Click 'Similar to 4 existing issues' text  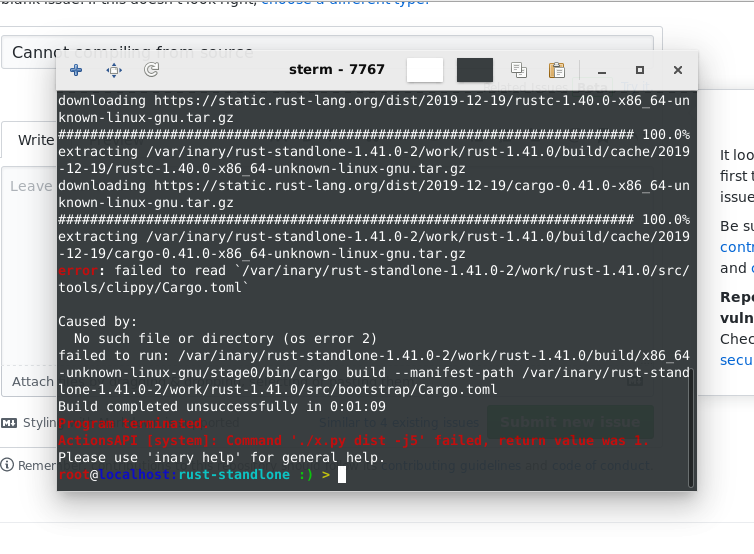399,423
